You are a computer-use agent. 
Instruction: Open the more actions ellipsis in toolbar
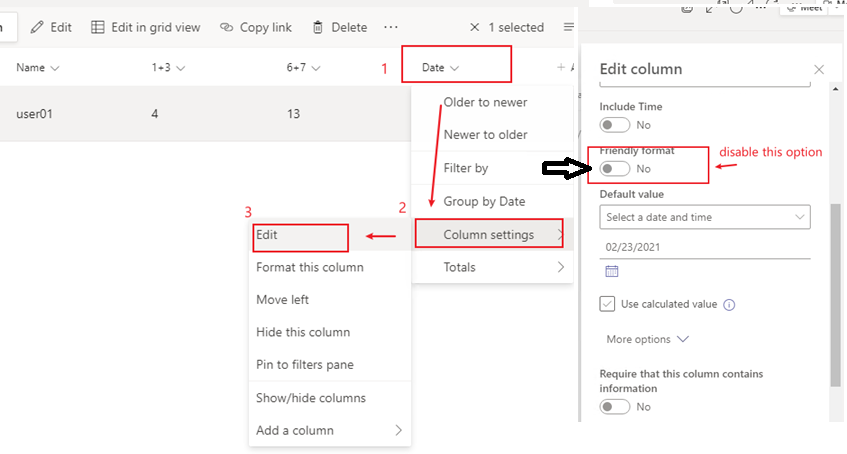click(x=391, y=27)
